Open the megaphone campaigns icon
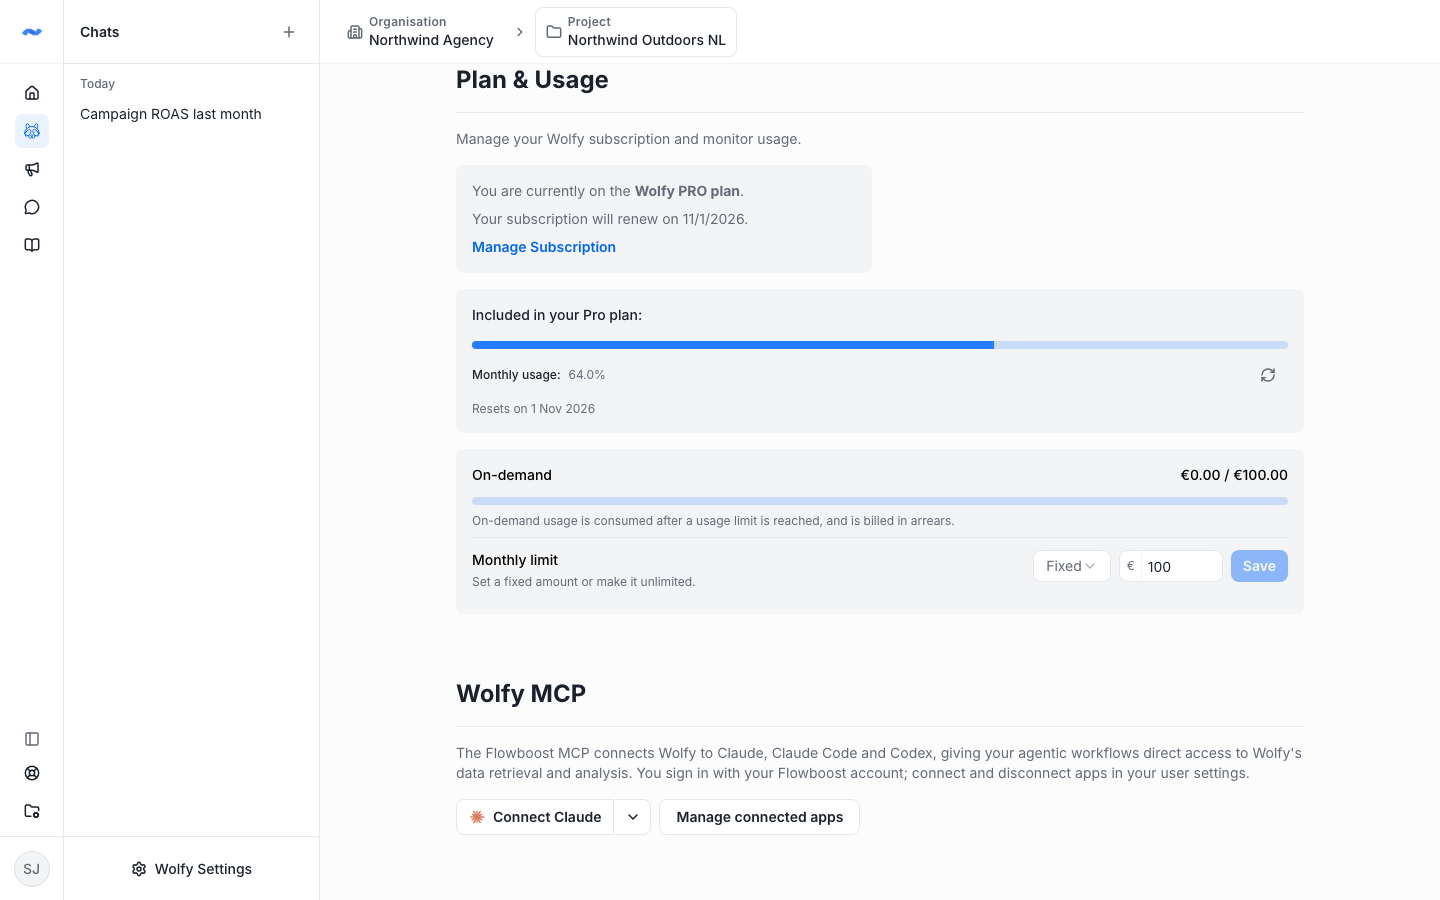Viewport: 1440px width, 900px height. (32, 169)
